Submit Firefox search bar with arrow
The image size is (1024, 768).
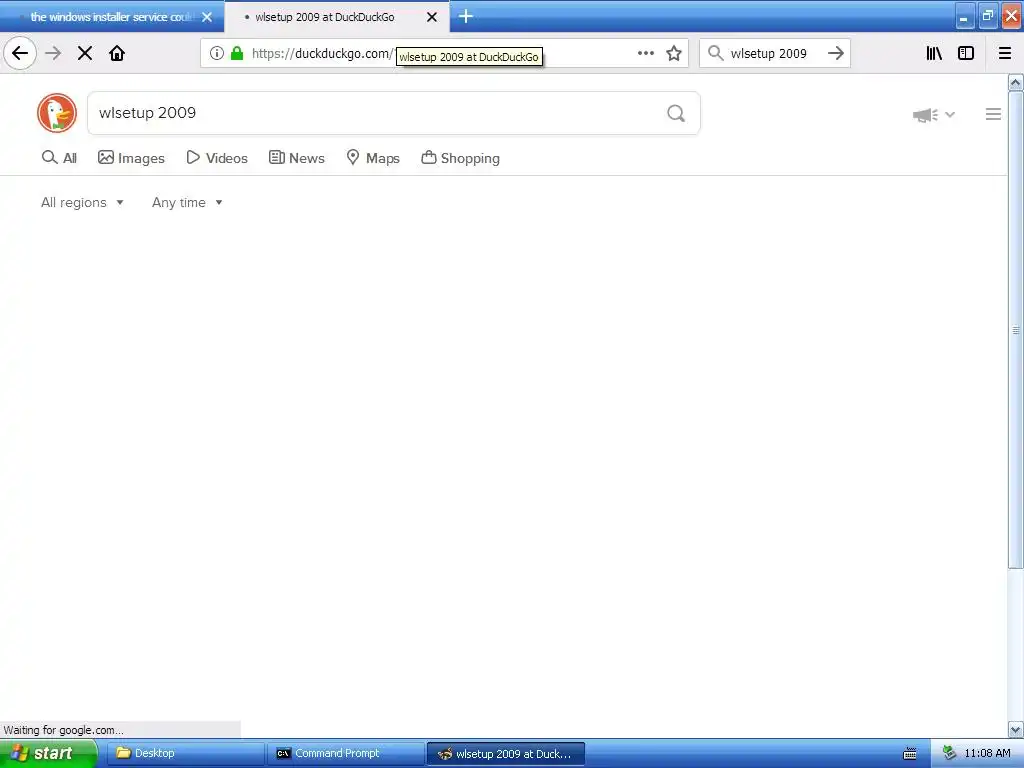836,53
